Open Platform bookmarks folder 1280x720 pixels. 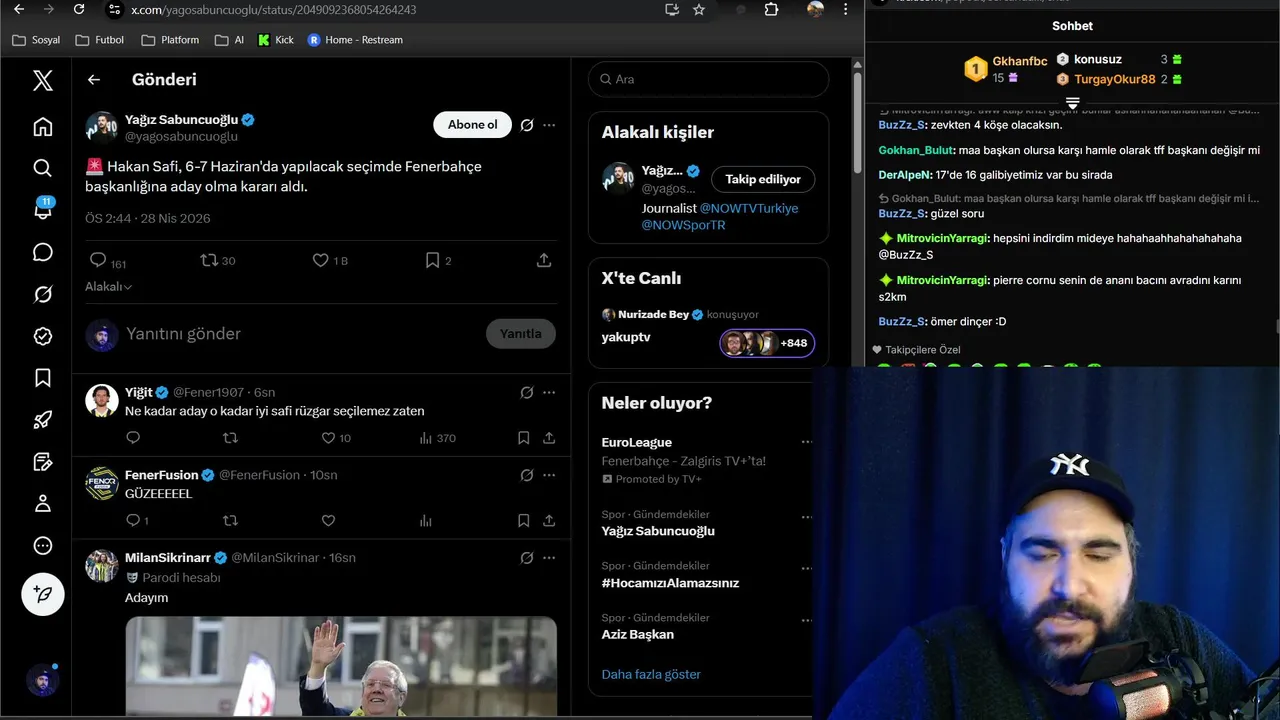tap(170, 40)
